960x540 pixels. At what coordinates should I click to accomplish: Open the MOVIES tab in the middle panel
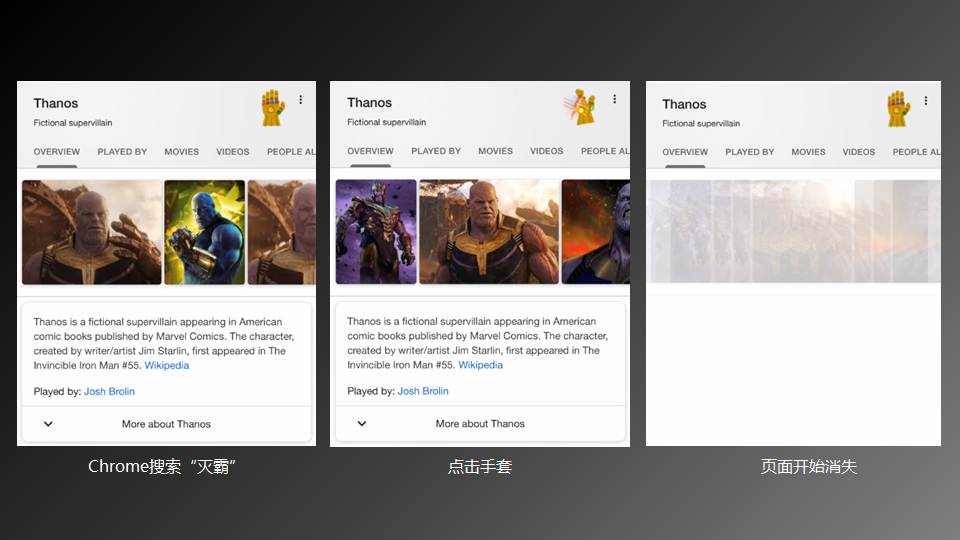(x=495, y=151)
